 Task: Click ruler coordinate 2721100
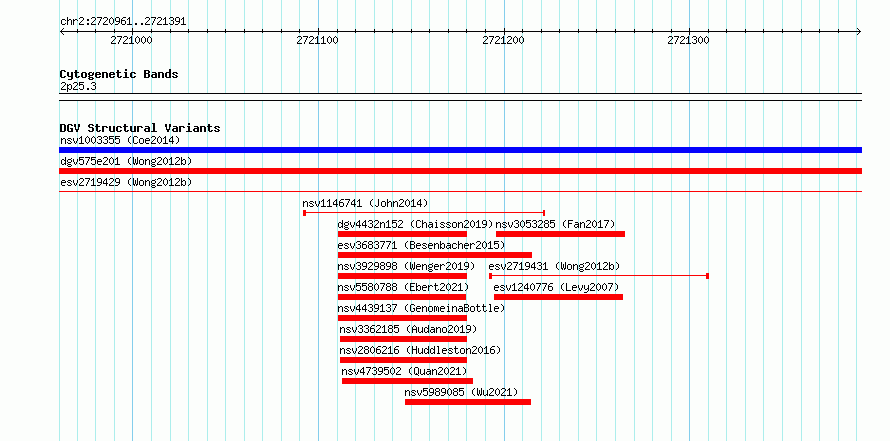click(x=317, y=40)
